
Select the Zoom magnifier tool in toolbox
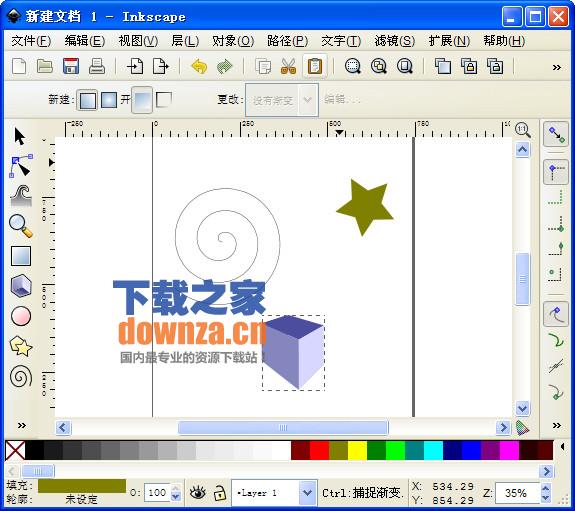coord(21,226)
